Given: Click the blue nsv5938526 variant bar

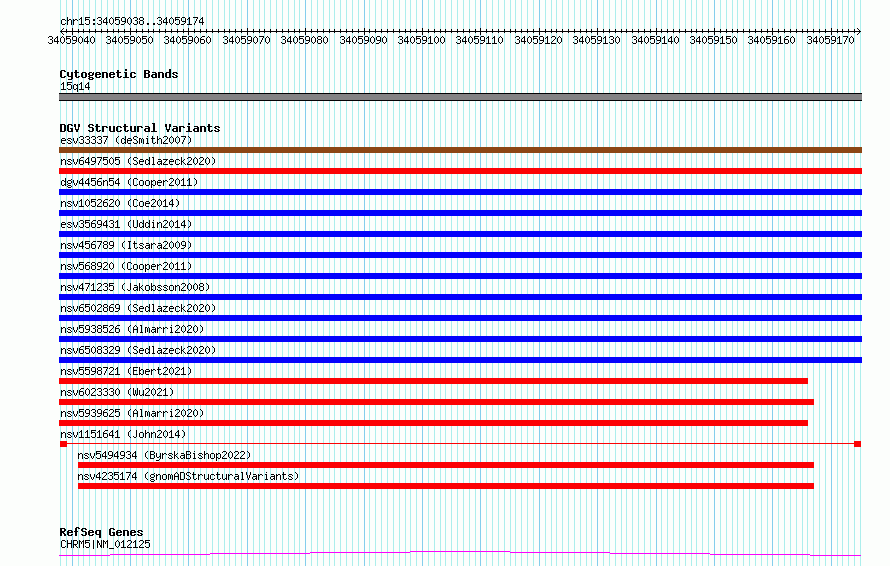Looking at the screenshot, I should (x=460, y=339).
